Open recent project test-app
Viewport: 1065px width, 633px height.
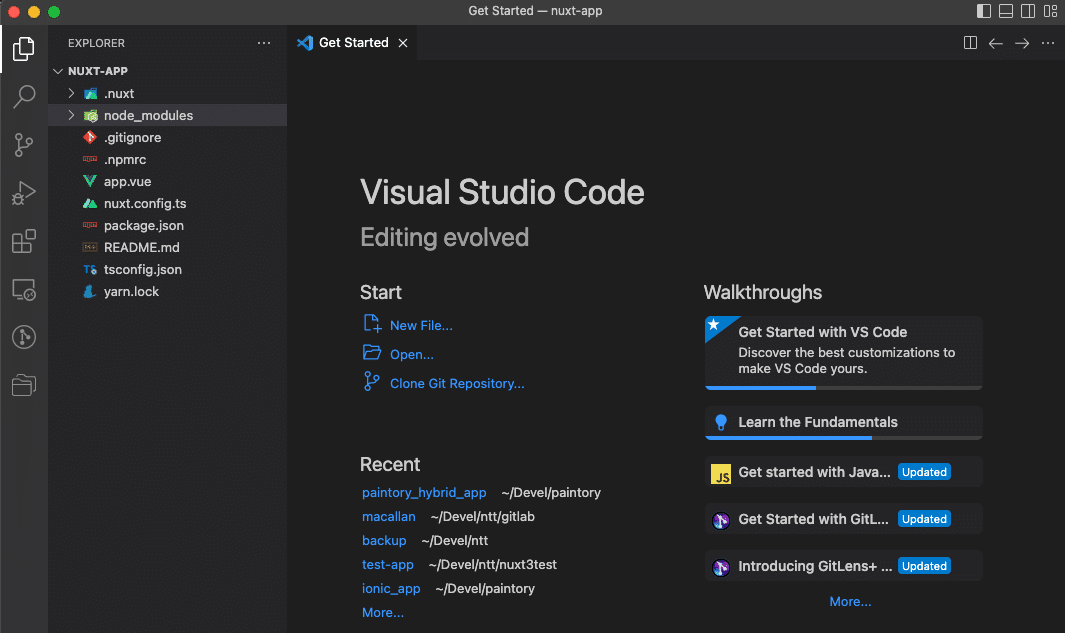(x=387, y=564)
